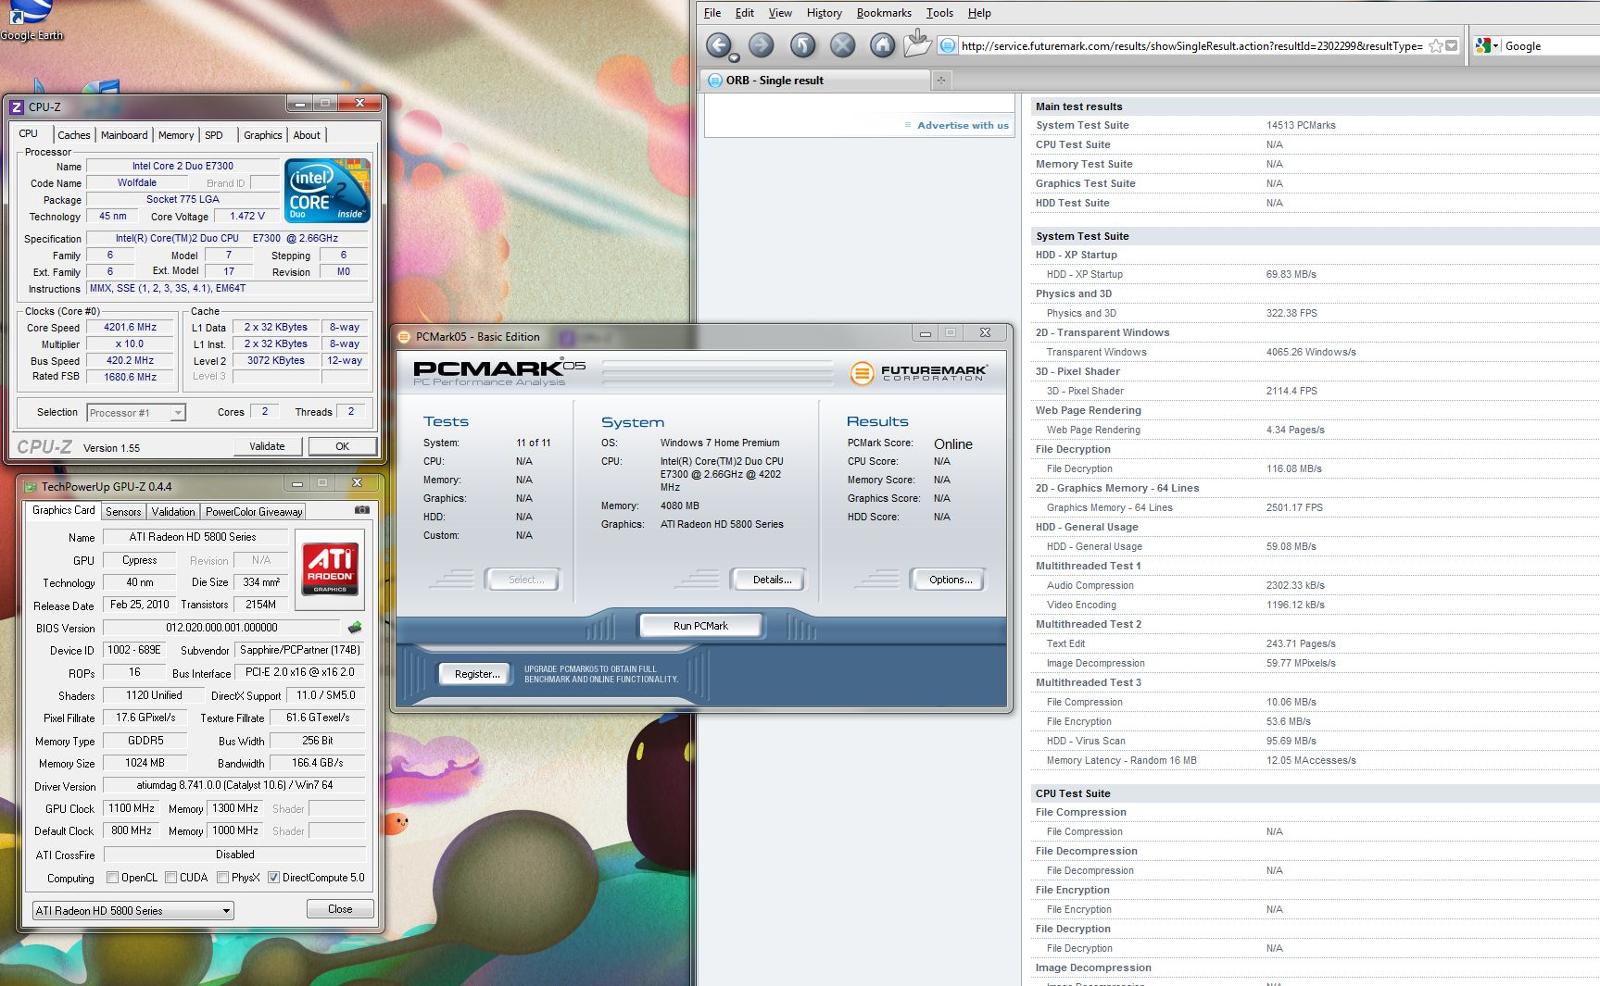This screenshot has width=1600, height=986.
Task: Open the Processor #1 selection dropdown
Action: [136, 413]
